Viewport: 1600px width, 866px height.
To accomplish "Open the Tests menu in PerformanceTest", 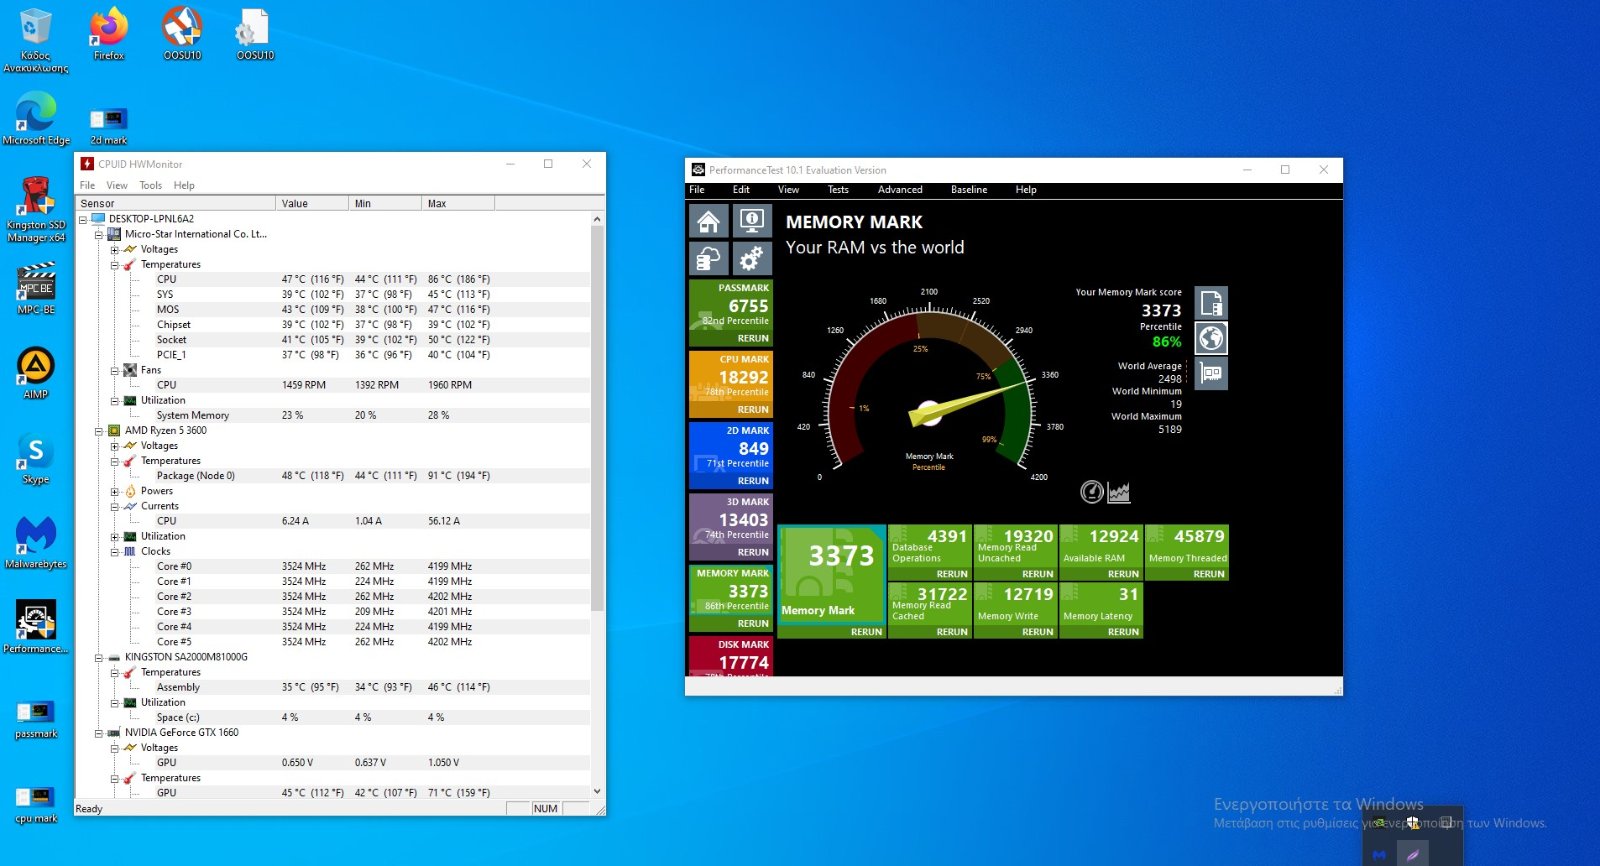I will [838, 189].
